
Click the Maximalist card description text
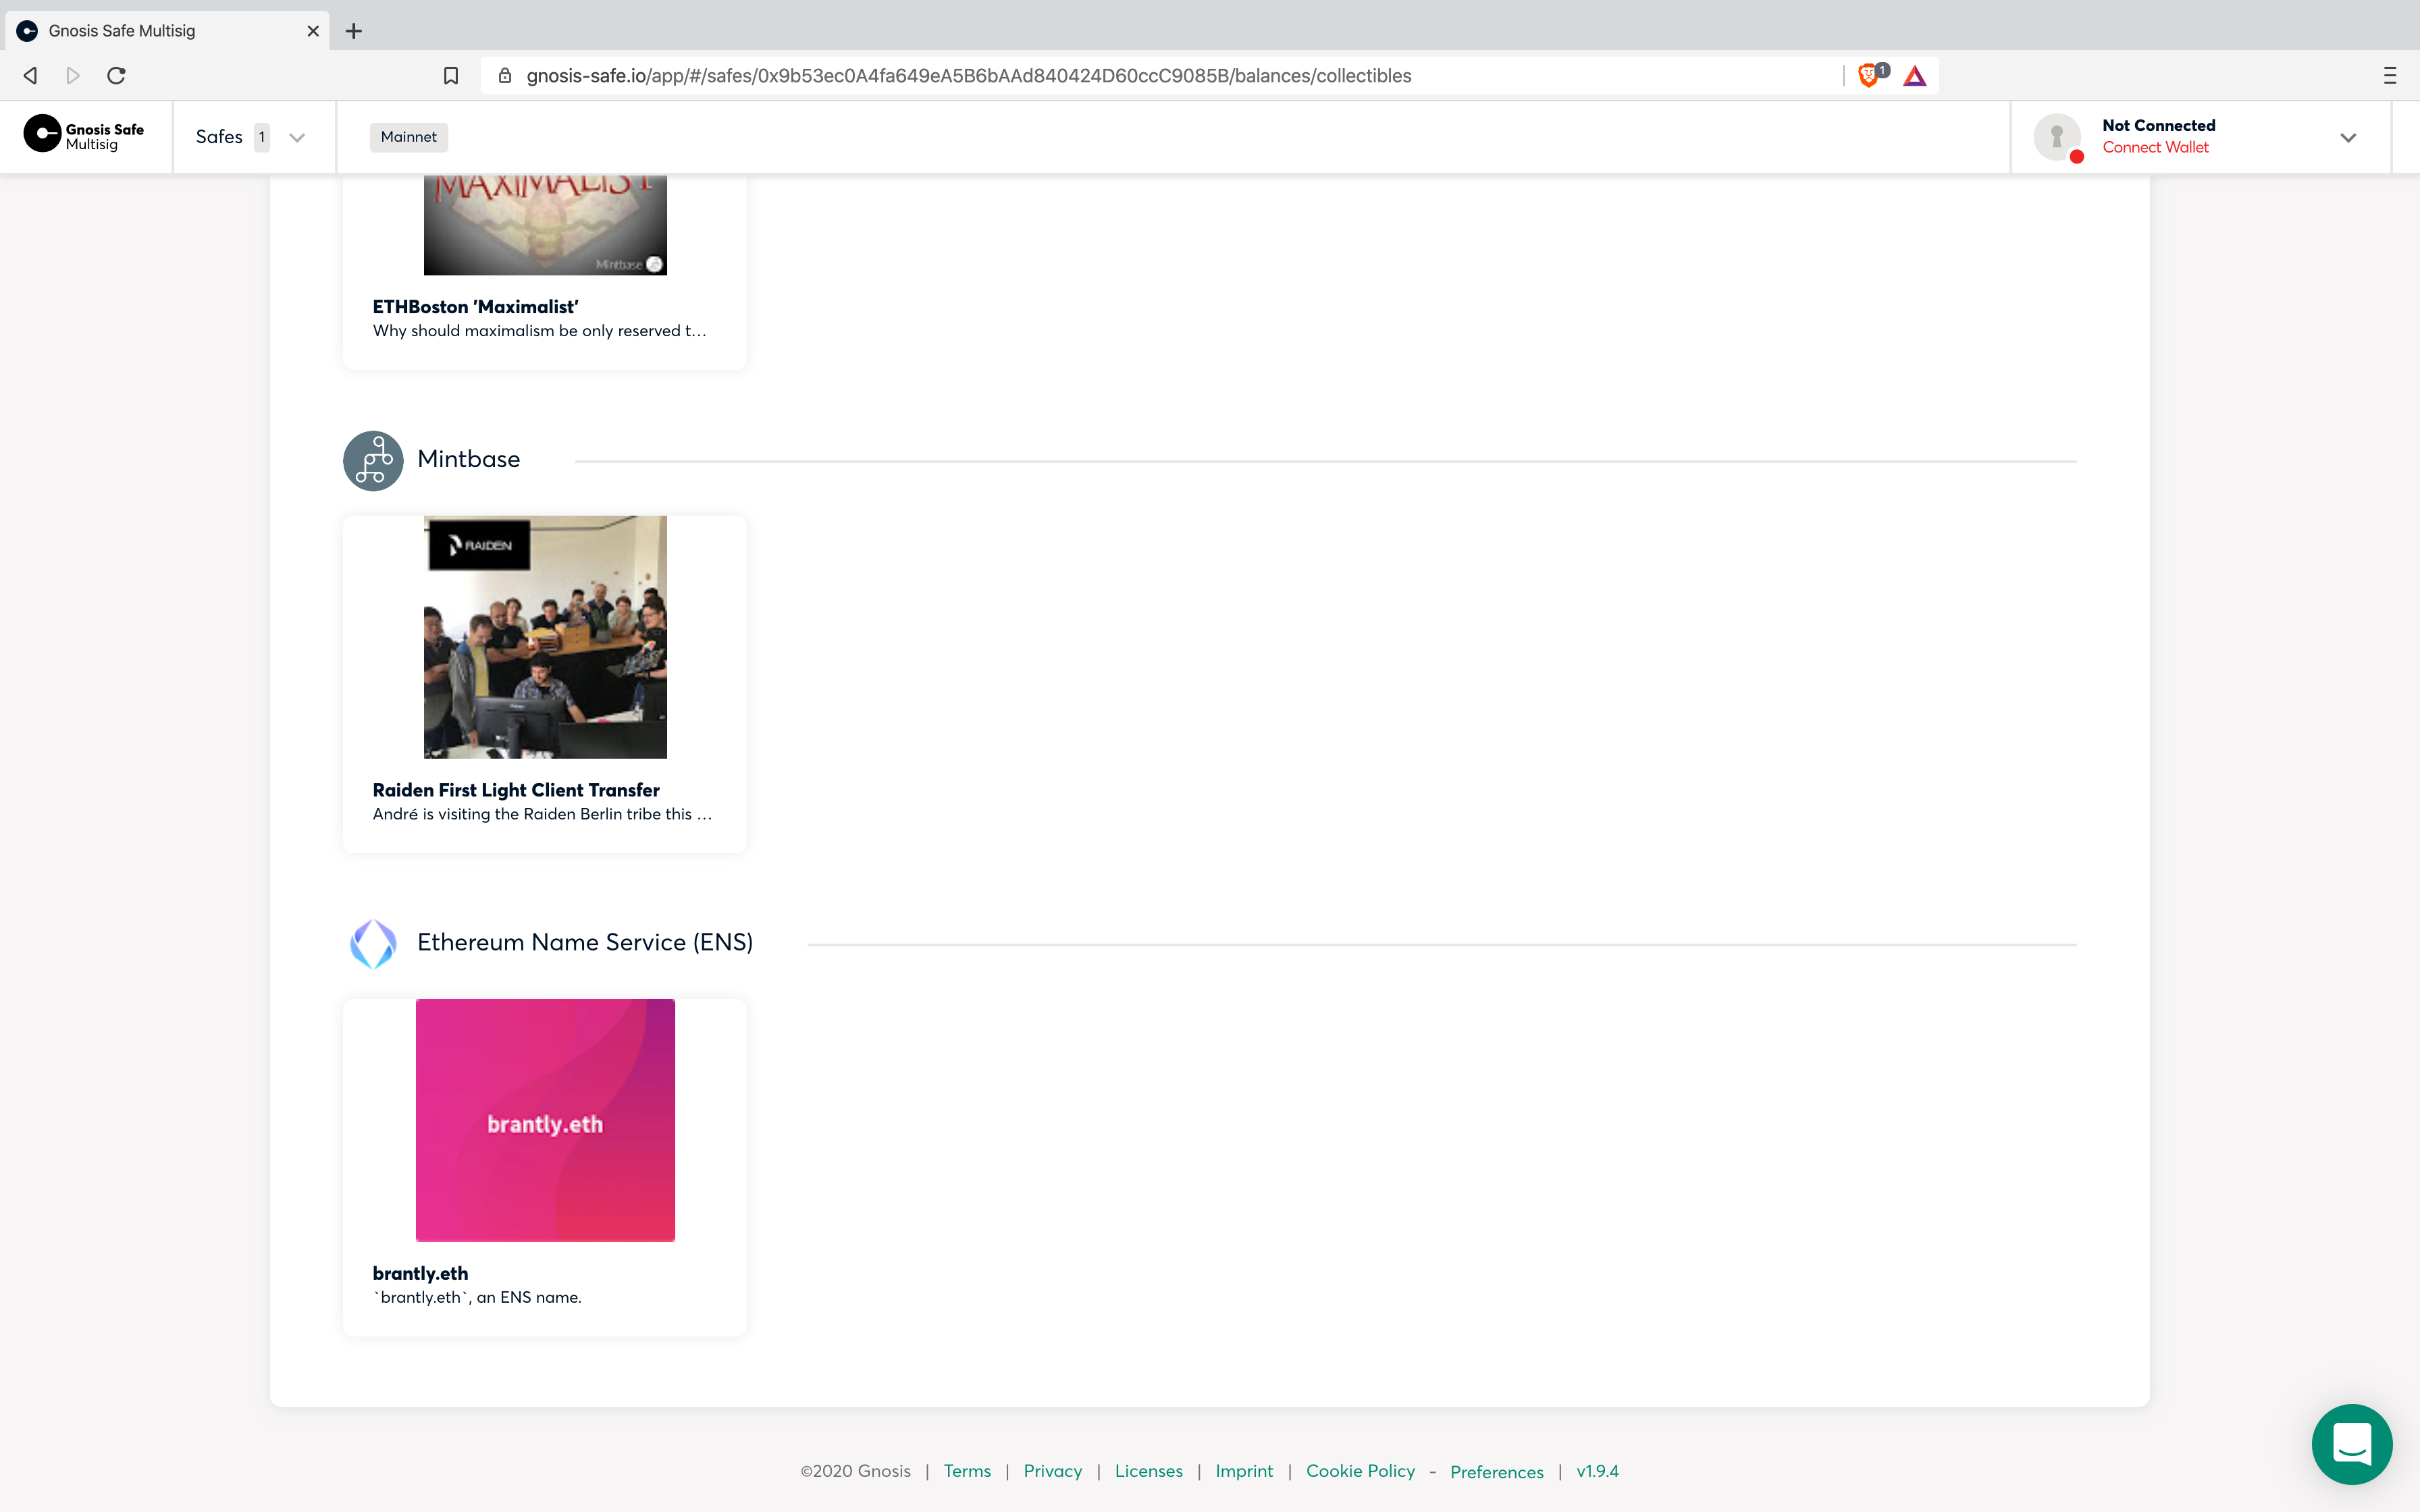tap(539, 331)
